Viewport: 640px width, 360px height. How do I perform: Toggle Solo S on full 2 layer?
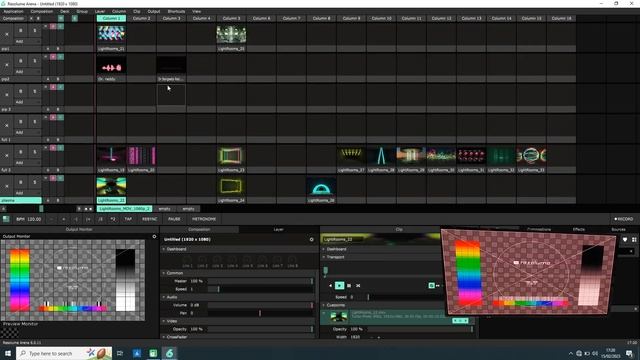click(35, 152)
